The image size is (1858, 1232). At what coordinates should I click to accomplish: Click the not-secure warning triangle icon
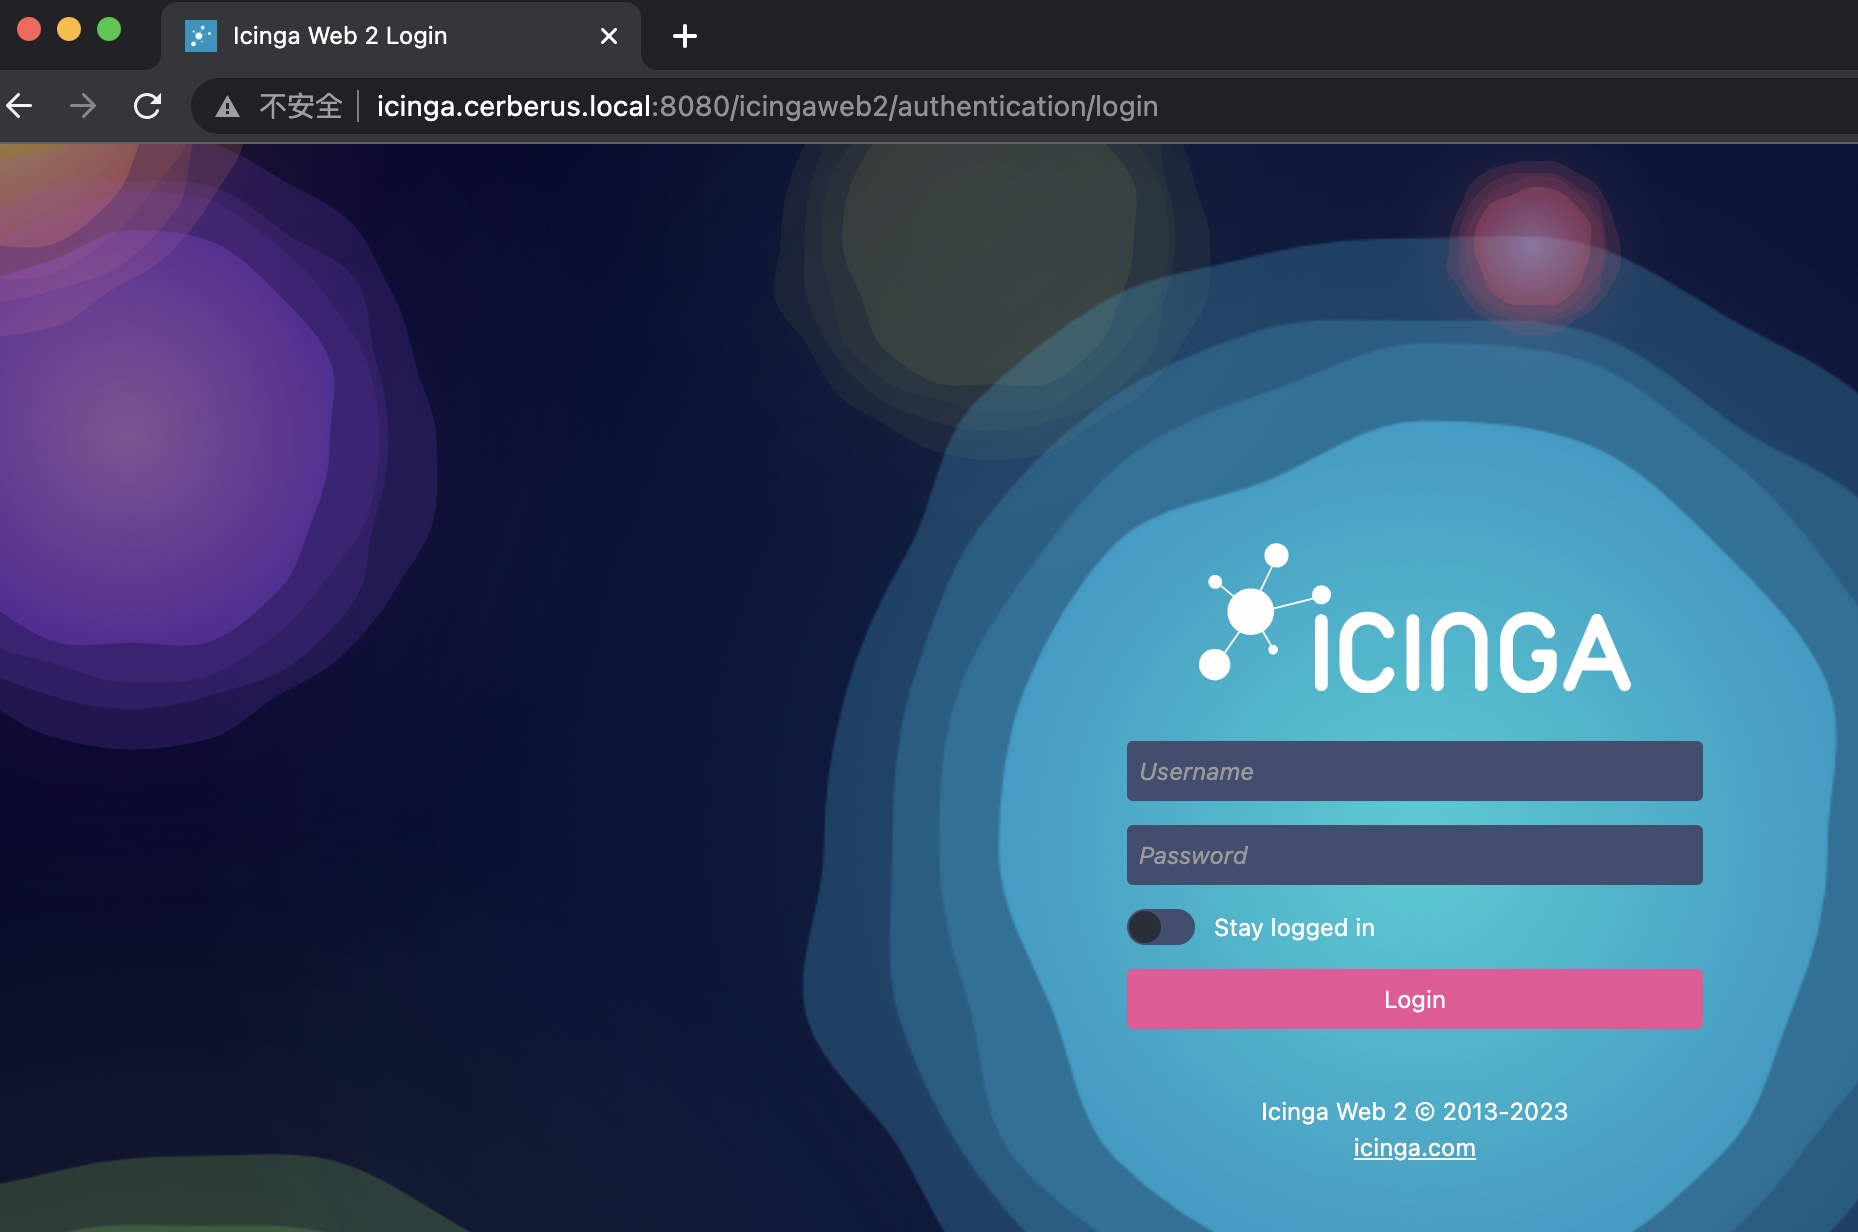(227, 106)
